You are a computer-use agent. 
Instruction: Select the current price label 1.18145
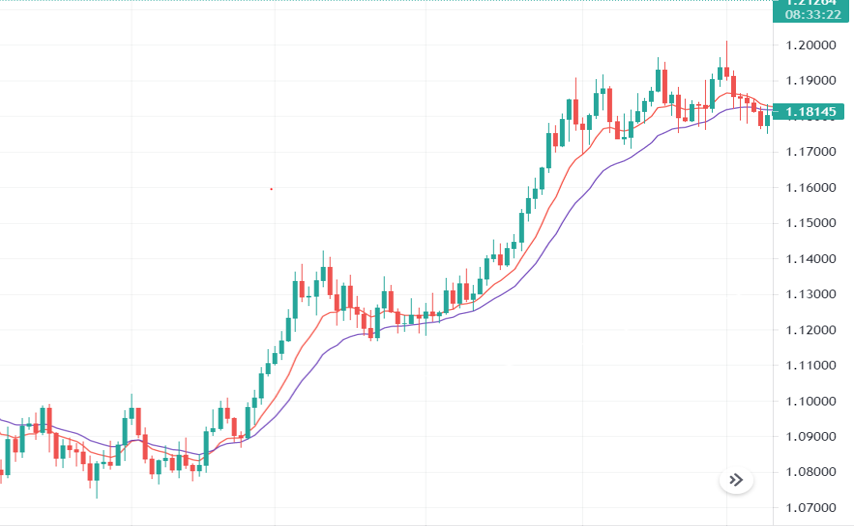(809, 112)
